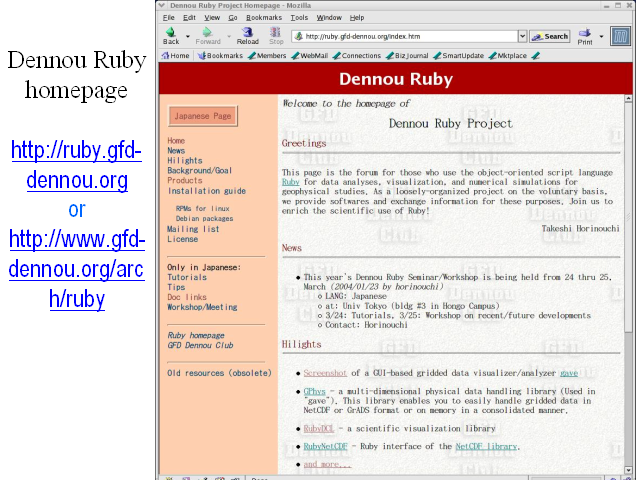This screenshot has width=640, height=480.
Task: Click the Japanese Page button
Action: (x=203, y=116)
